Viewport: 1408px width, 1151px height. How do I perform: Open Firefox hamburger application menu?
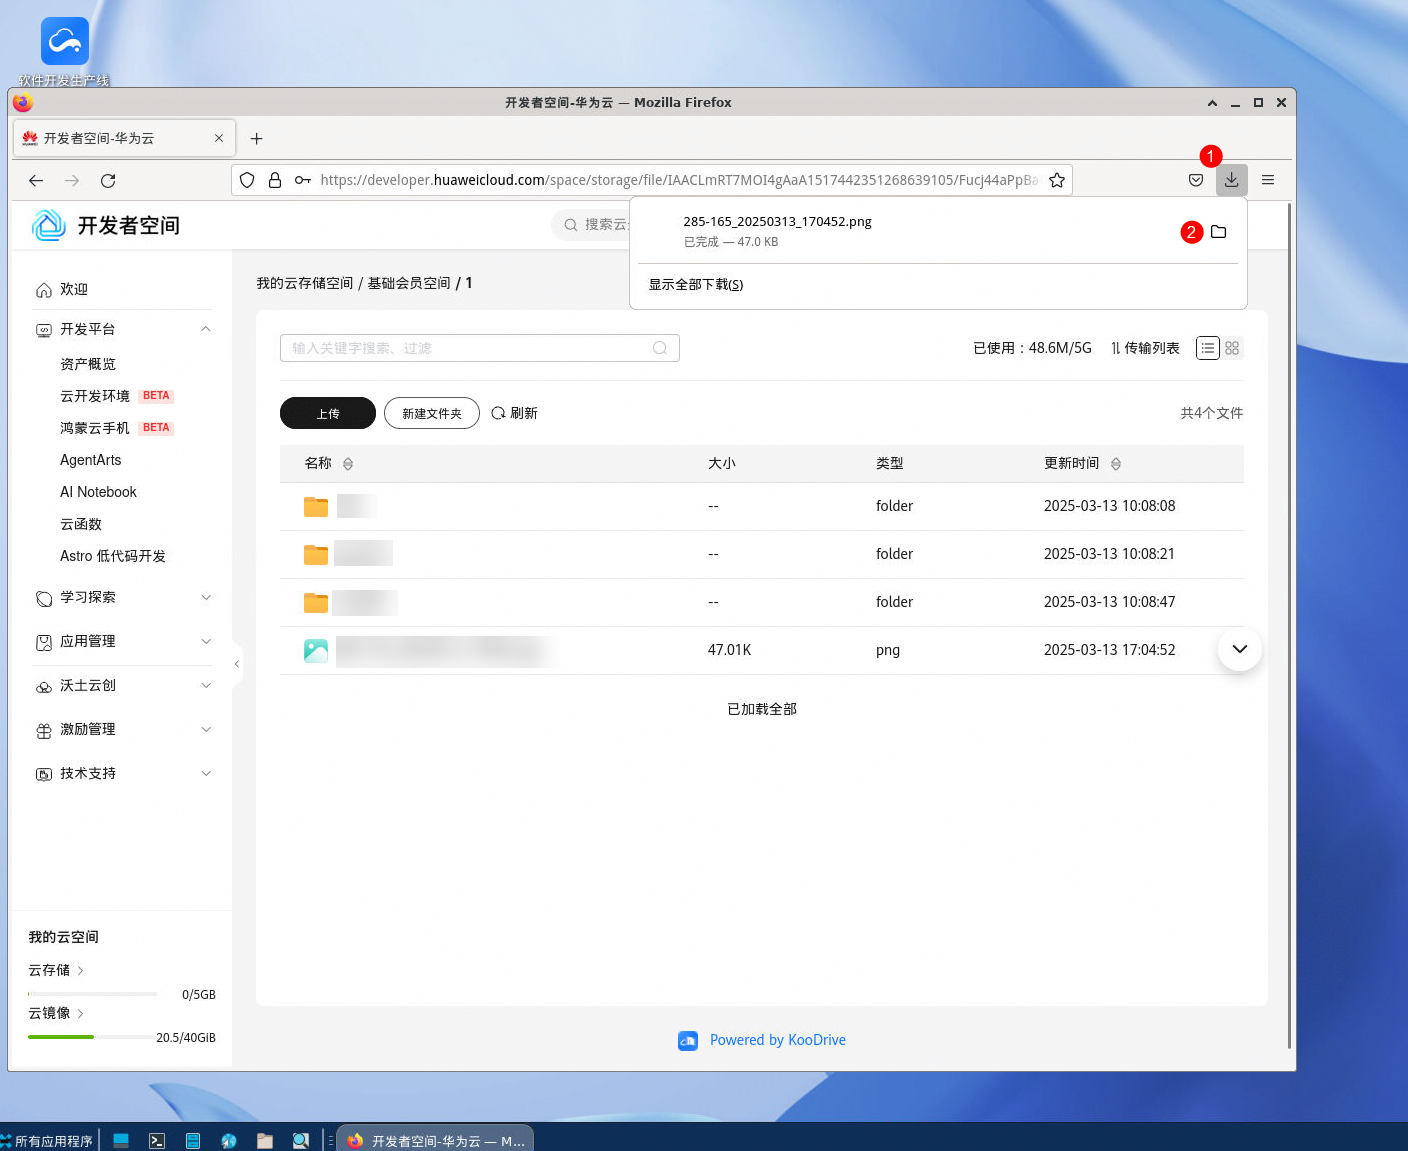click(x=1267, y=180)
